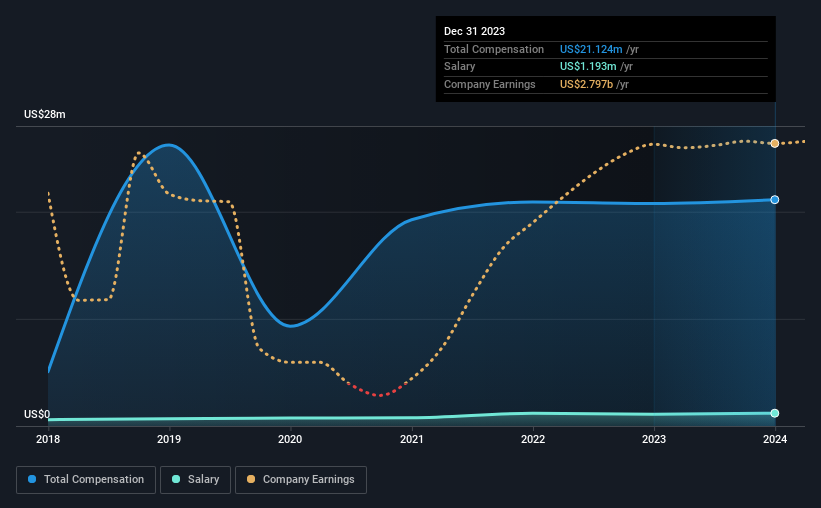Click the orange dot in Company Earnings legend
The height and width of the screenshot is (508, 821).
(251, 479)
